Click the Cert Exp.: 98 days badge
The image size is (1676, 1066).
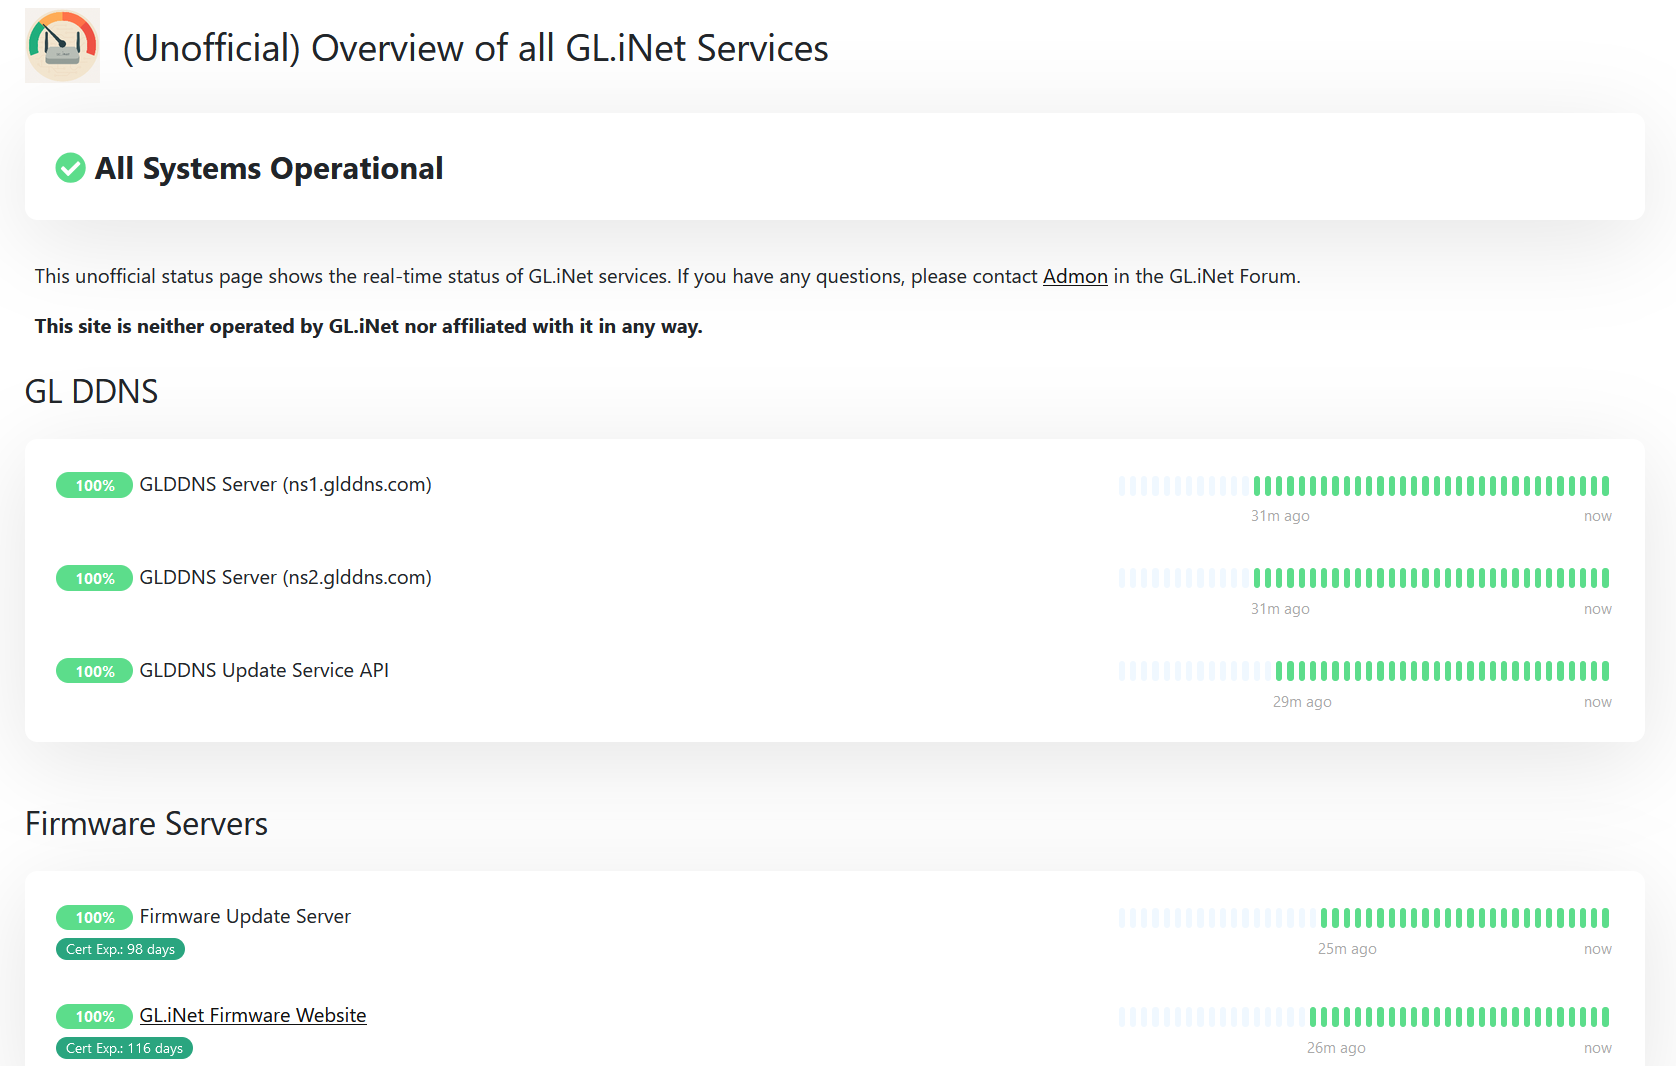point(120,949)
